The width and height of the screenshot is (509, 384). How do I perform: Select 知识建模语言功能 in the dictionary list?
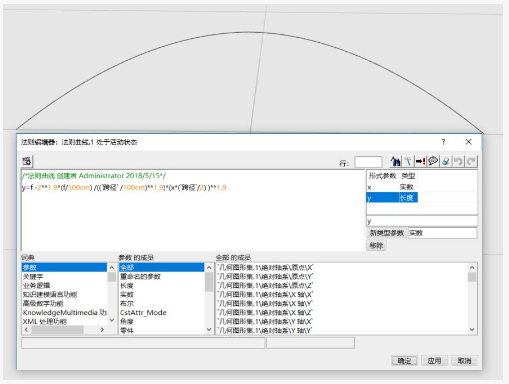[50, 295]
